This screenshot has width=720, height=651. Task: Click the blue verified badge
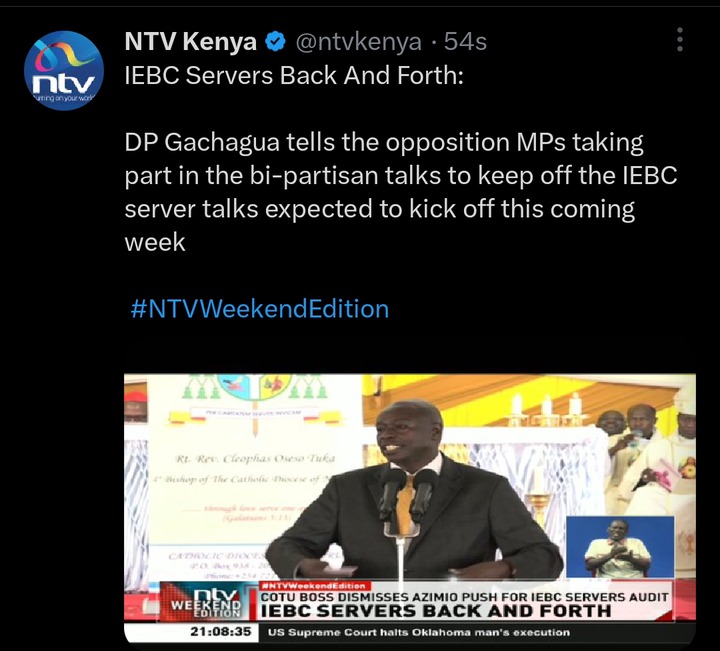(276, 42)
